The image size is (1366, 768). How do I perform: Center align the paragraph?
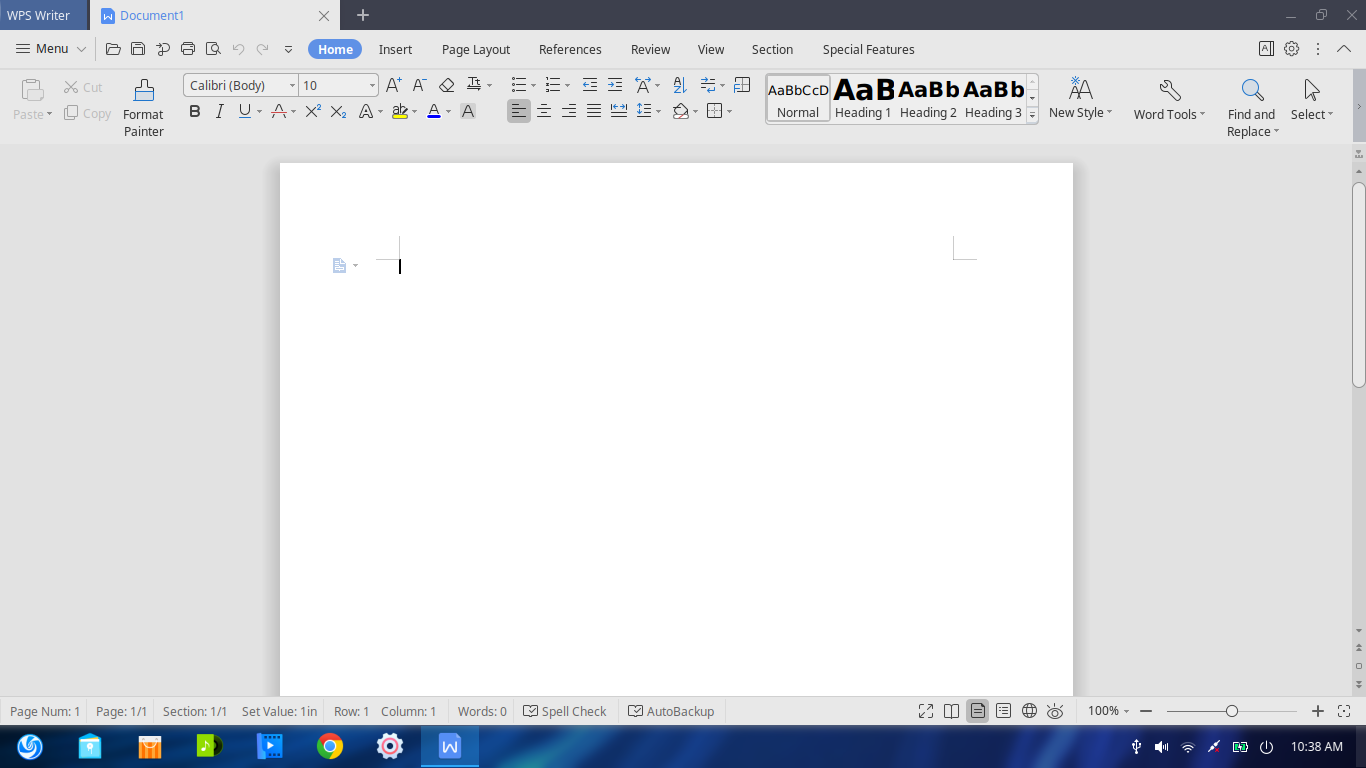[544, 111]
